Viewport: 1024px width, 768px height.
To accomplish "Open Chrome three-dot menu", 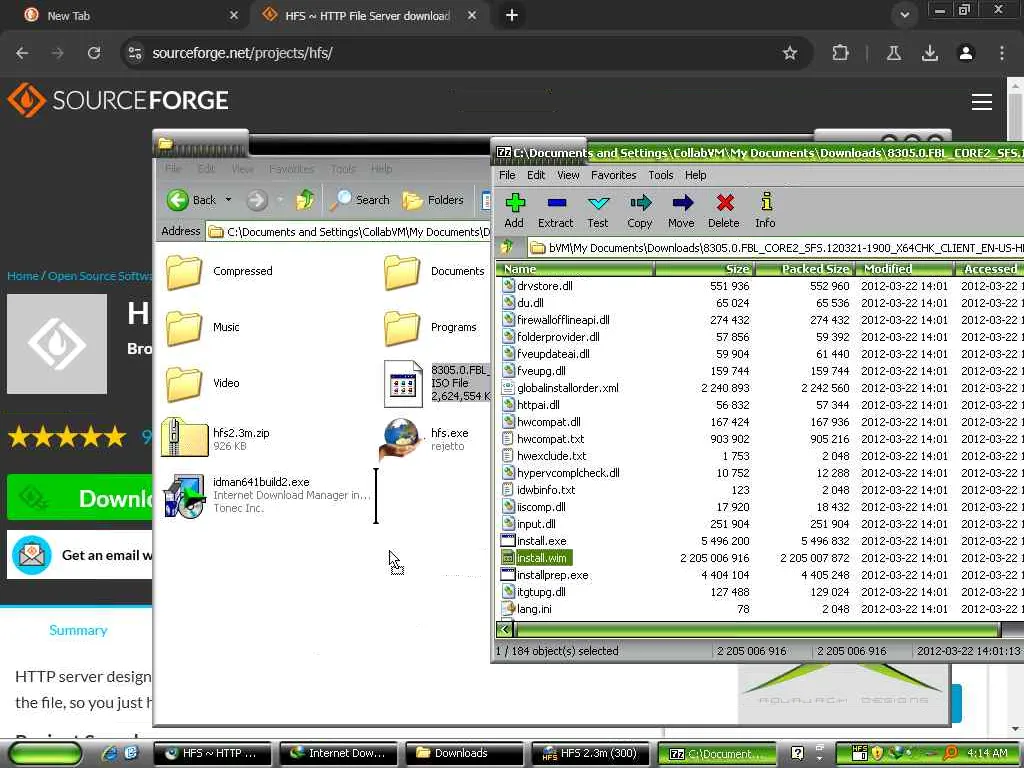I will coord(1002,53).
